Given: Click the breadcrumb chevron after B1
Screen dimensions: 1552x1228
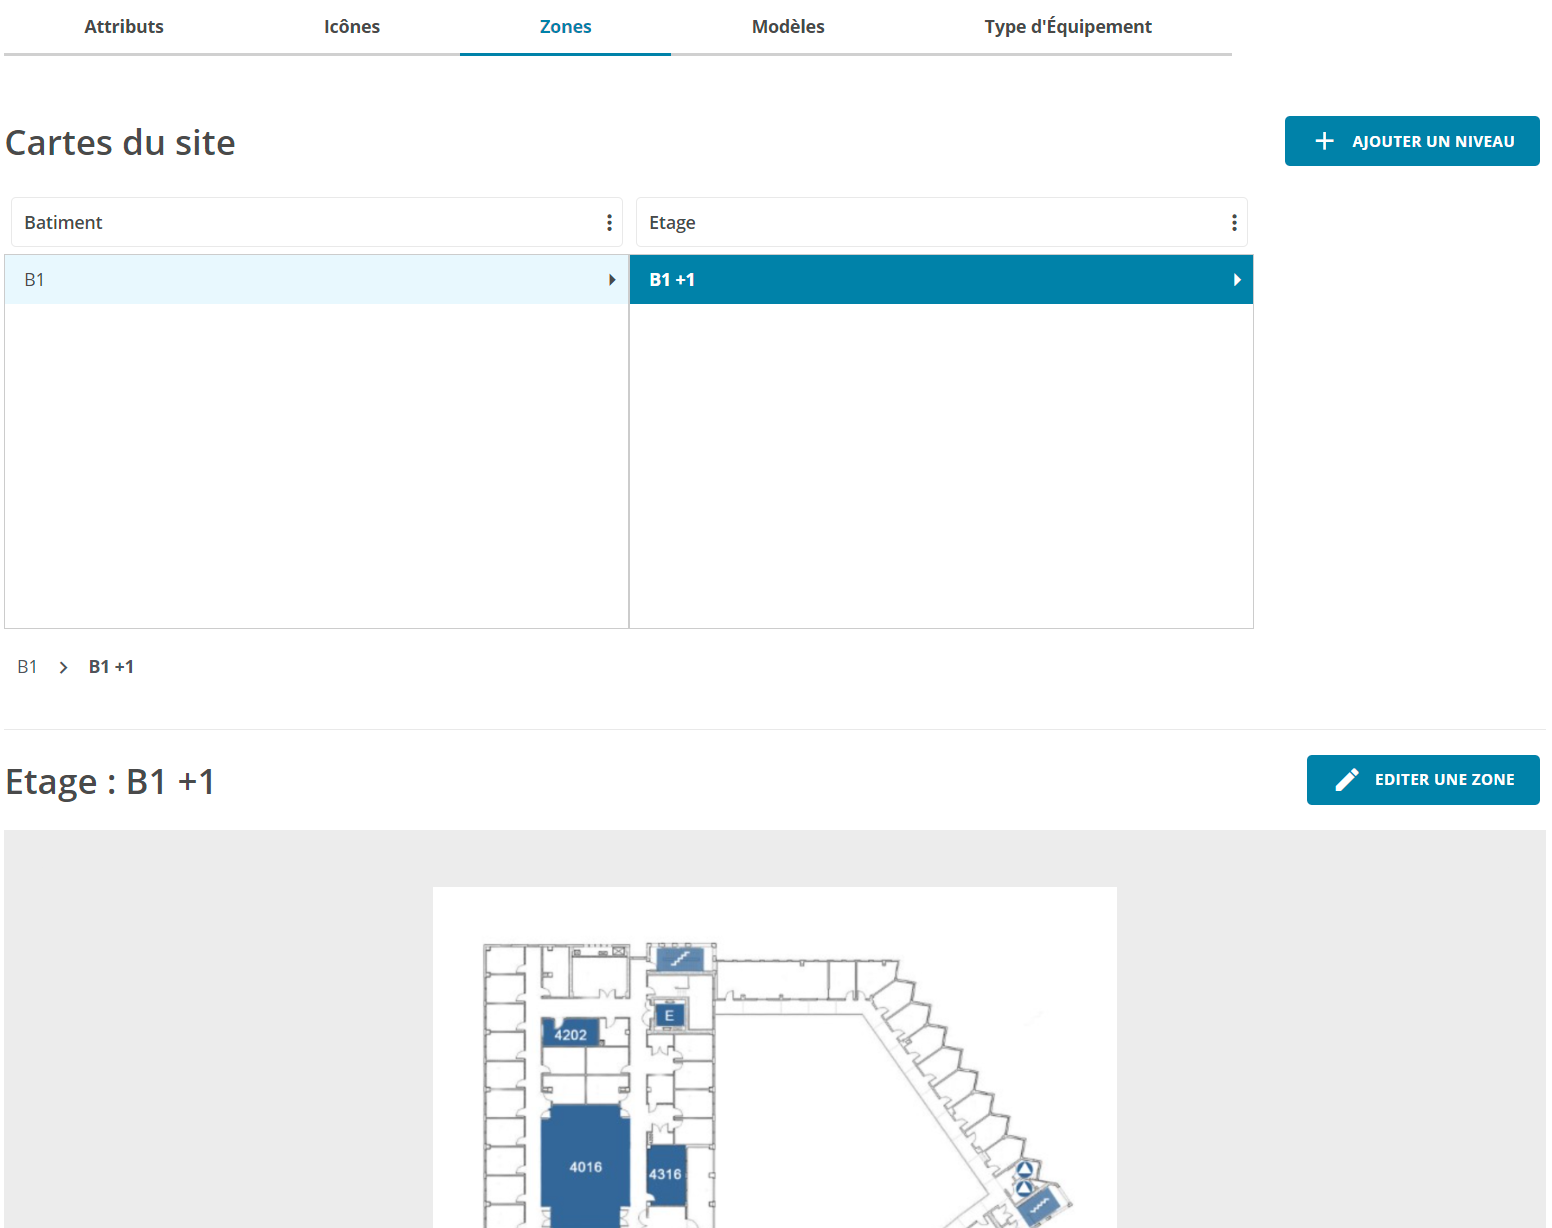Looking at the screenshot, I should tap(63, 668).
